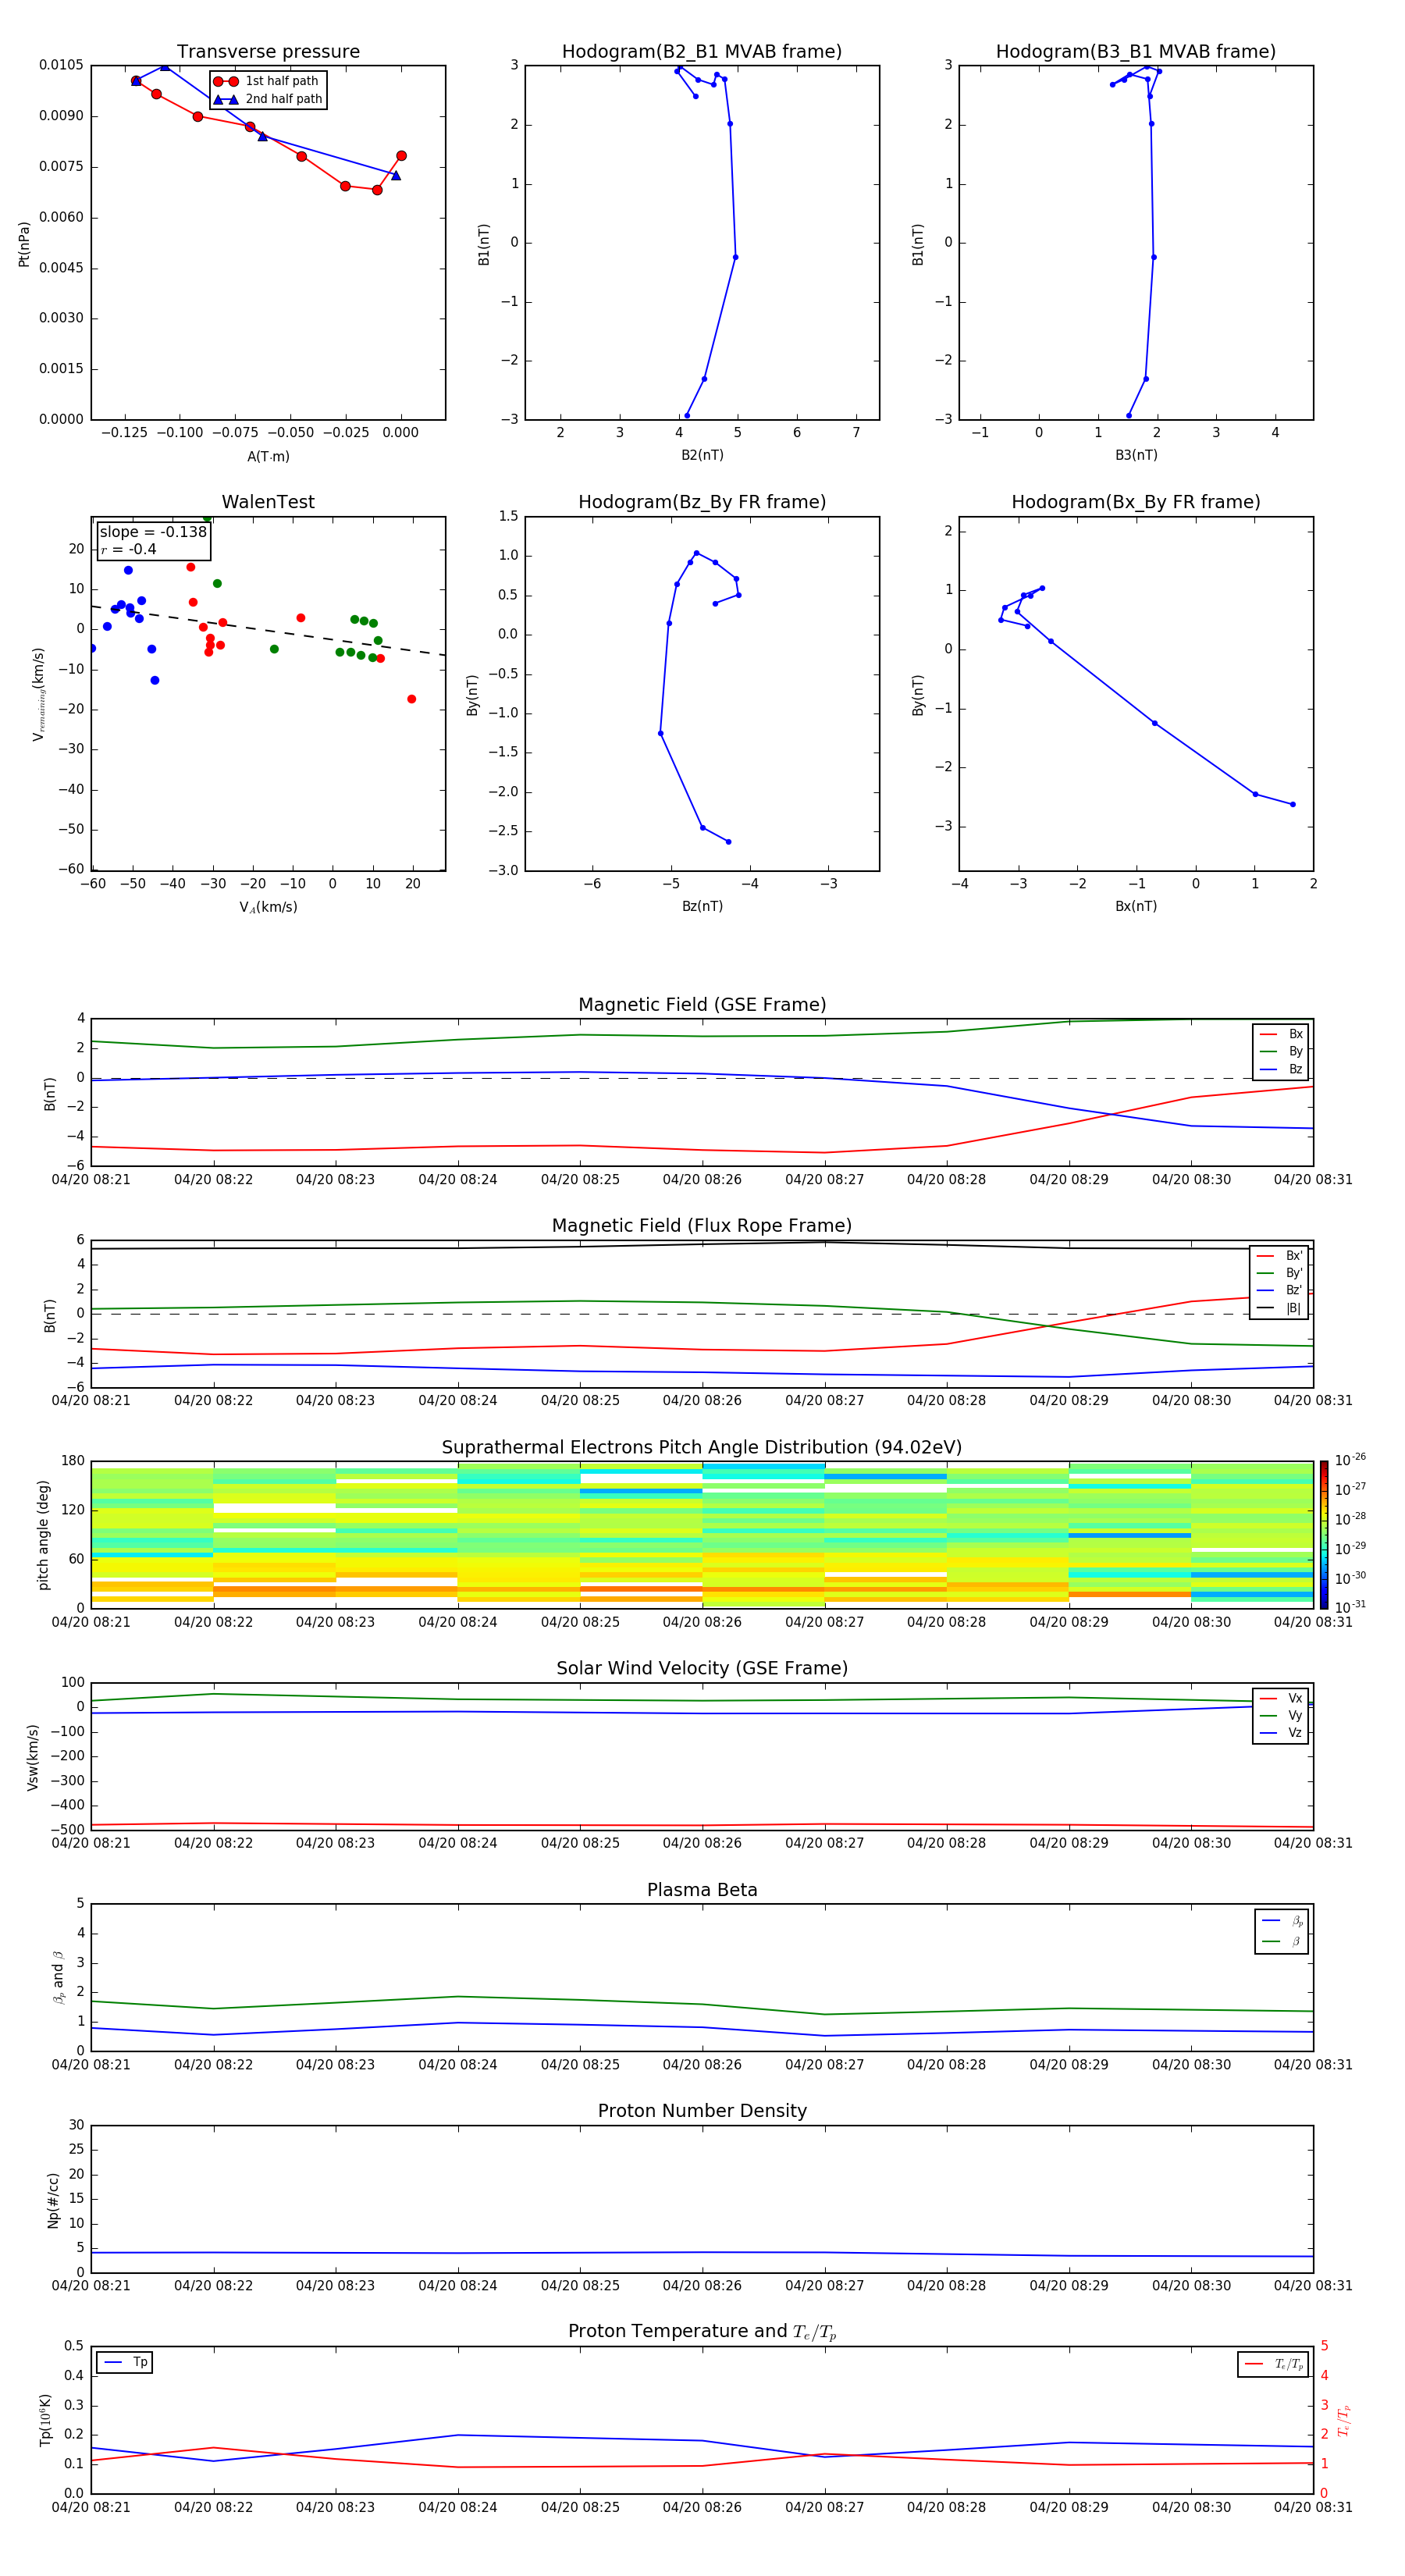Image resolution: width=1405 pixels, height=2576 pixels.
Task: Click the "Magnetic Field (Flux Rope Frame)" title
Action: click(702, 1226)
